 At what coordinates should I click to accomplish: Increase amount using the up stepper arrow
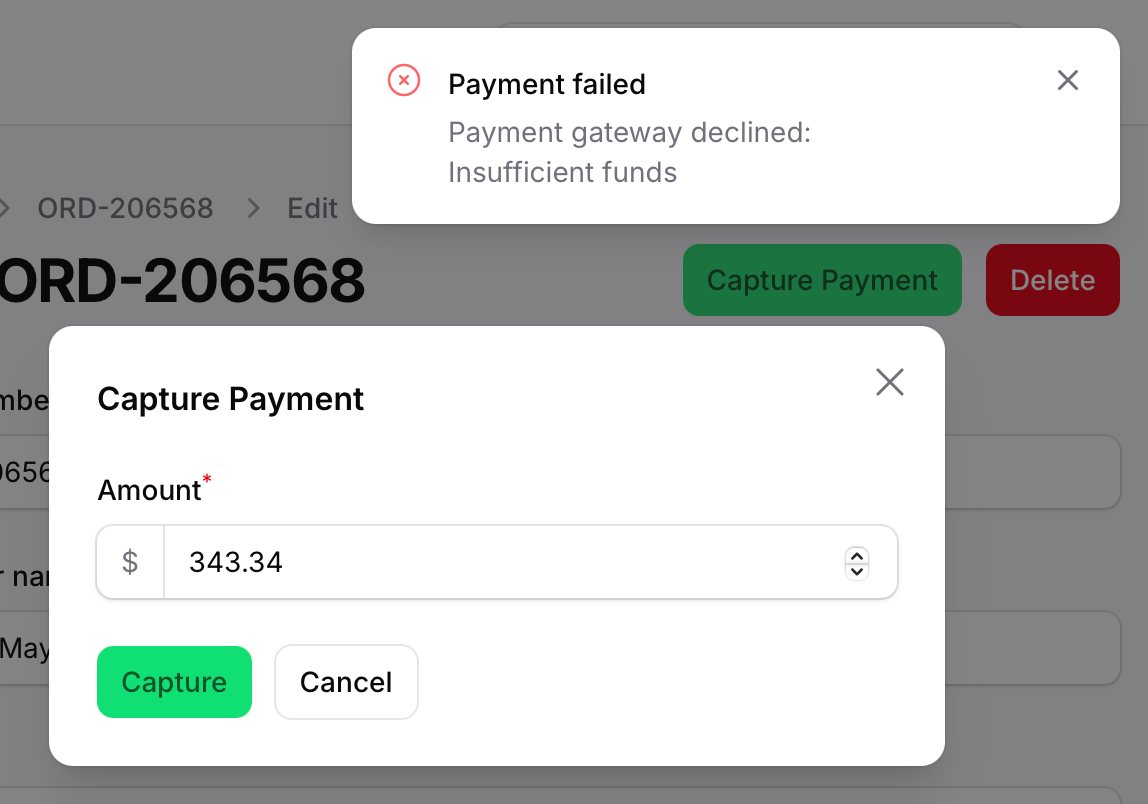[857, 555]
